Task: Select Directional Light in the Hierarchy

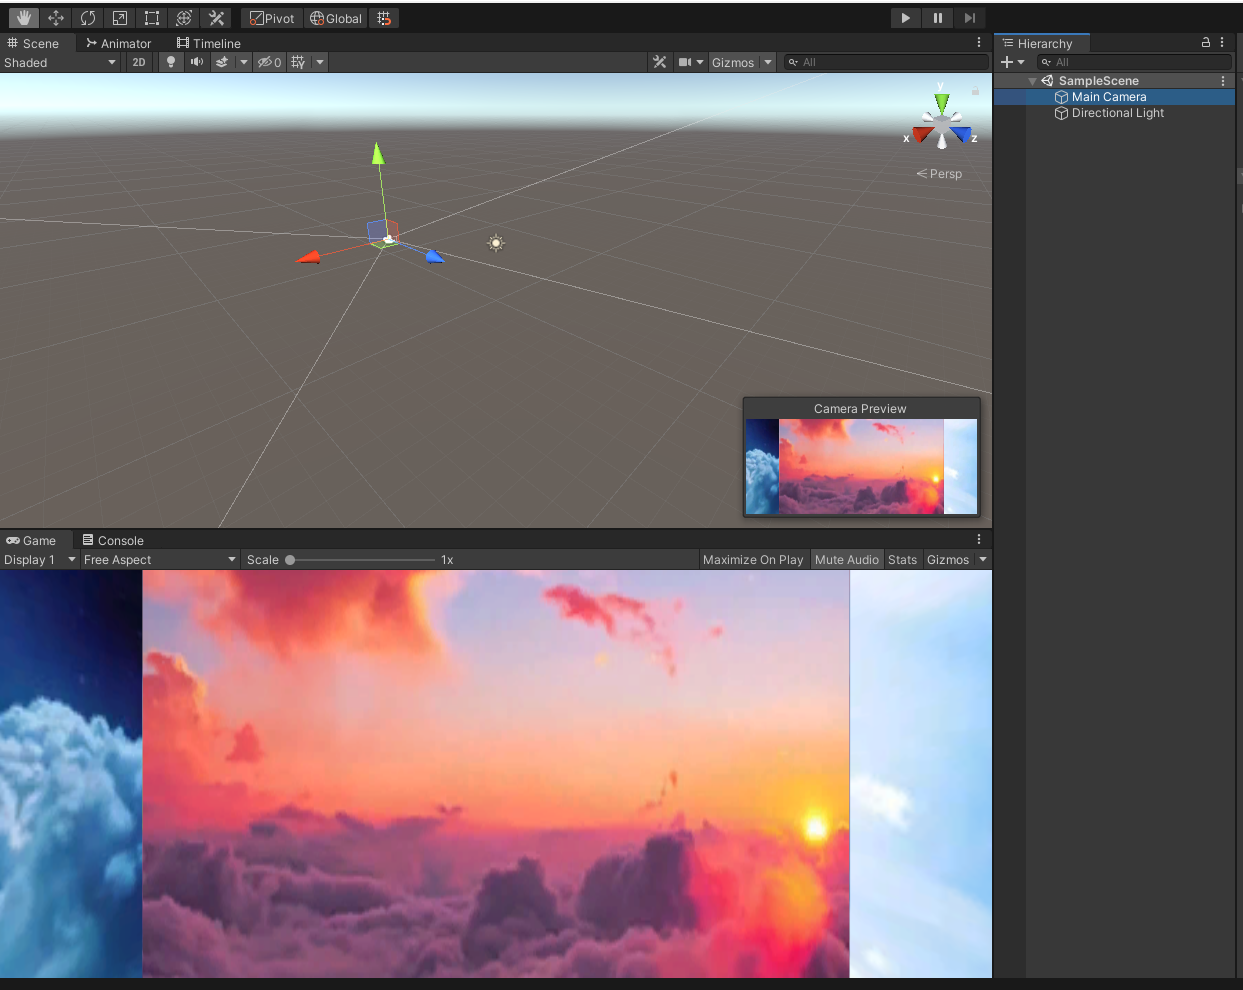Action: click(1116, 113)
